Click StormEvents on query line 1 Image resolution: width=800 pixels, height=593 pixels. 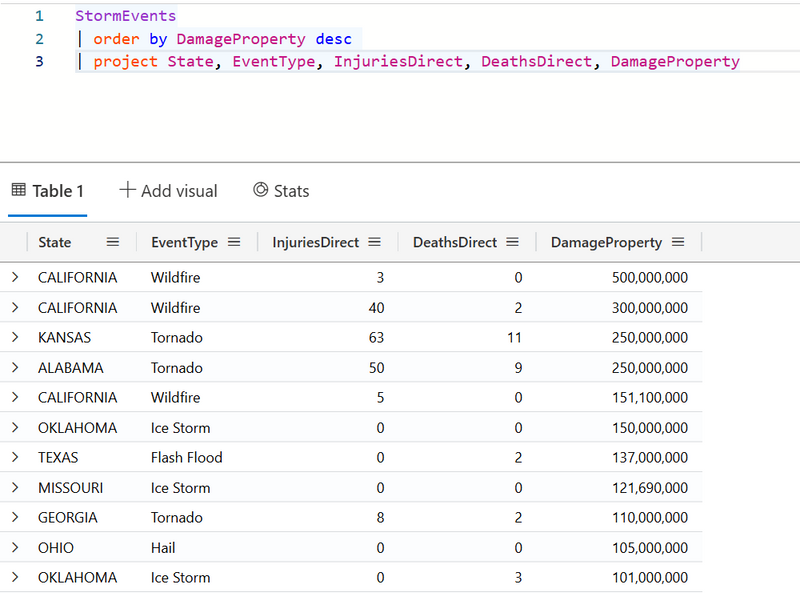click(126, 16)
